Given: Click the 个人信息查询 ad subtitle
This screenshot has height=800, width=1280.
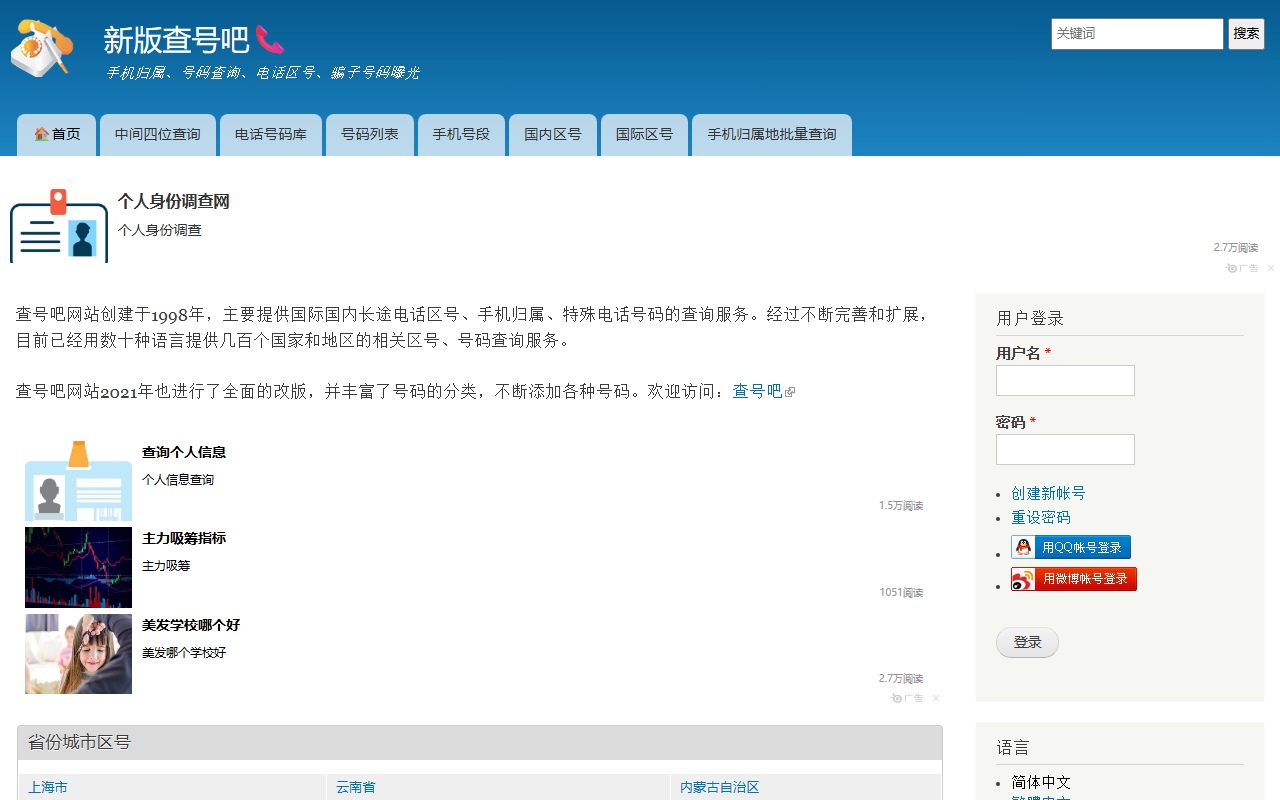Looking at the screenshot, I should (178, 480).
